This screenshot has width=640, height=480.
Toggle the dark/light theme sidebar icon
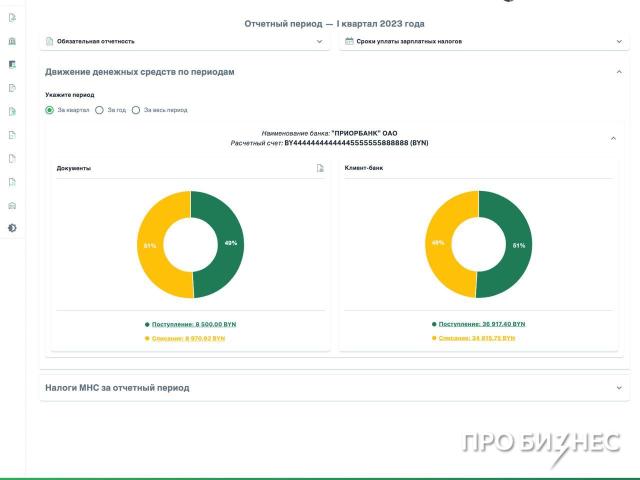[12, 228]
